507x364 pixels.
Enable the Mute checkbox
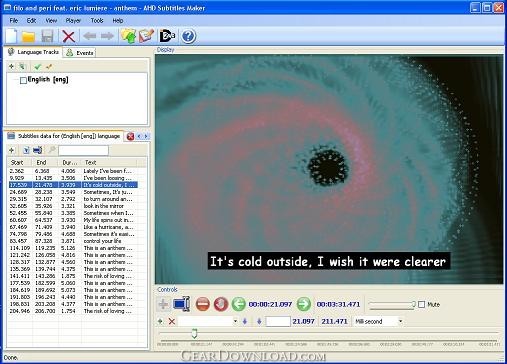click(x=422, y=304)
